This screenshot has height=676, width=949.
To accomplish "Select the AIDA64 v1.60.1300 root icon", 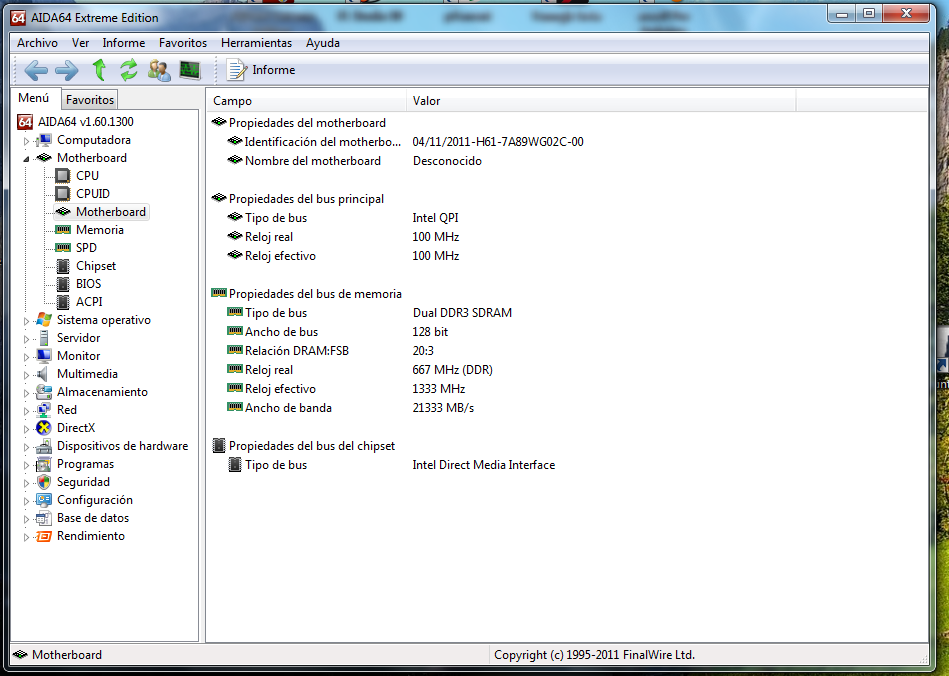I will [x=25, y=122].
